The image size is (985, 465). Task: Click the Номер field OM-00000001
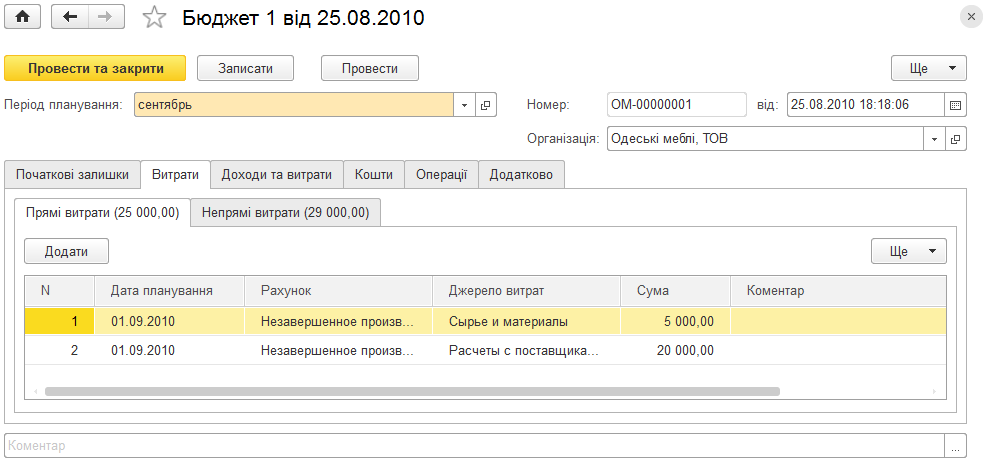pyautogui.click(x=677, y=105)
